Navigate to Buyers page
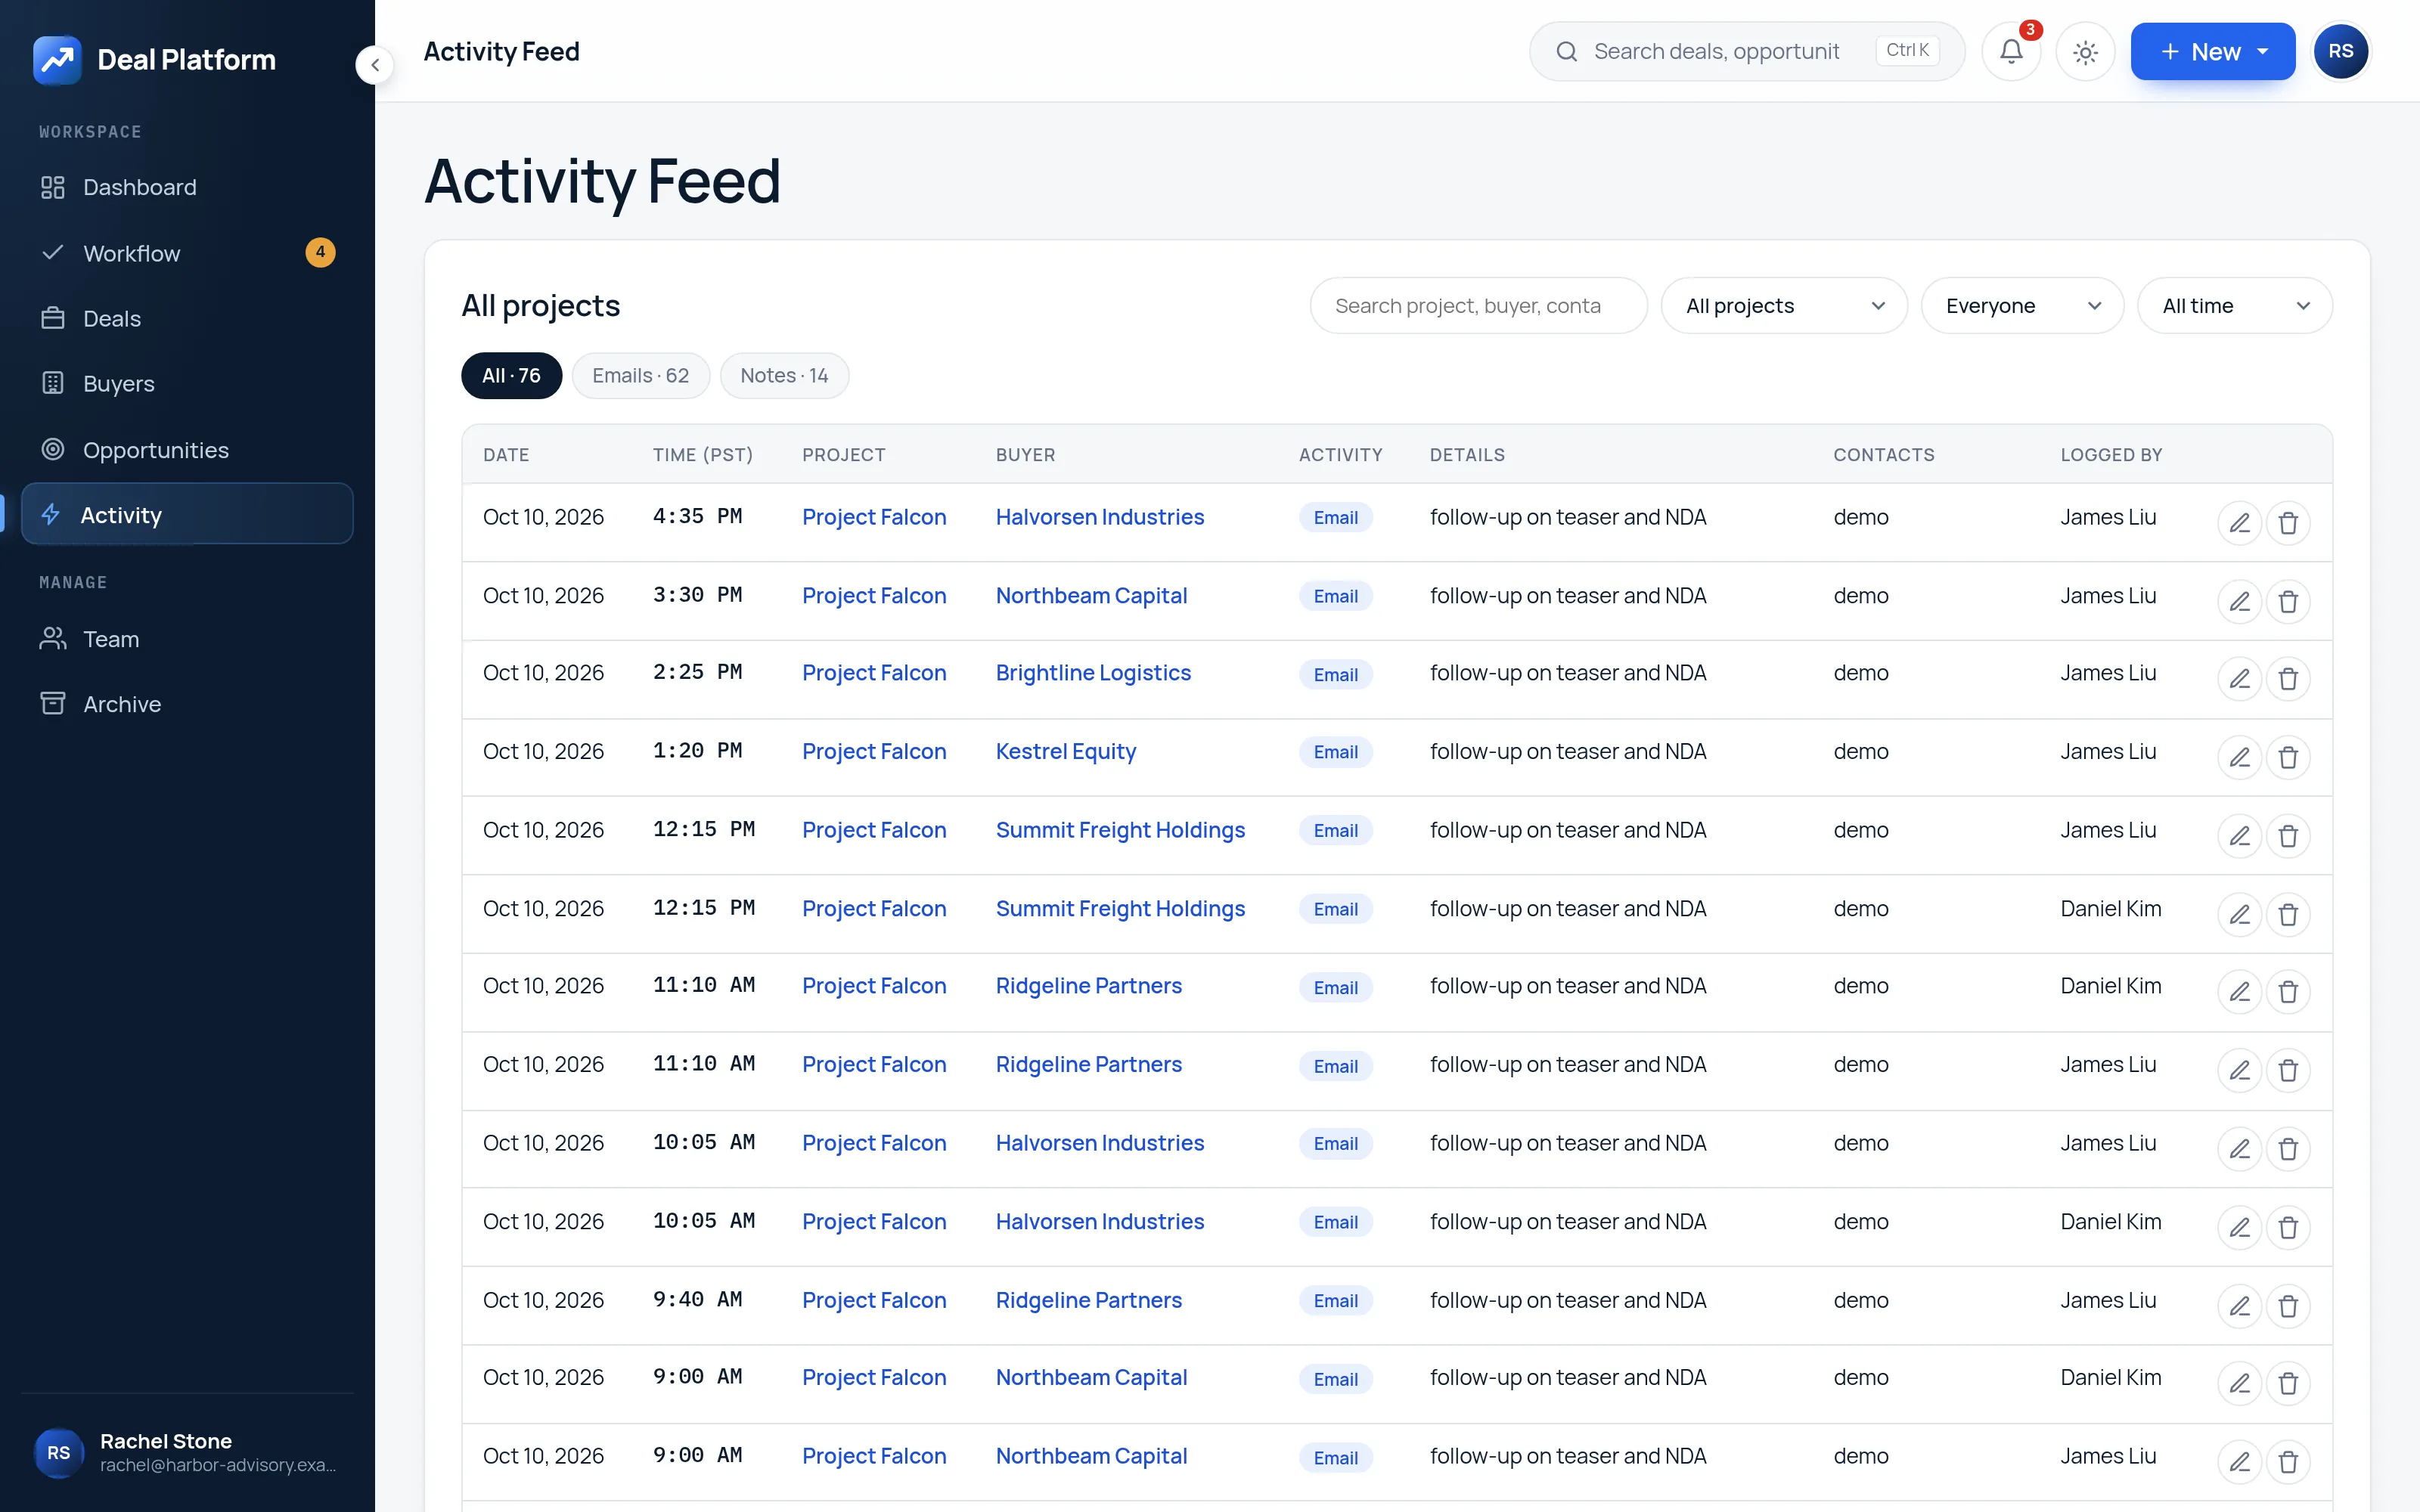 (x=187, y=384)
